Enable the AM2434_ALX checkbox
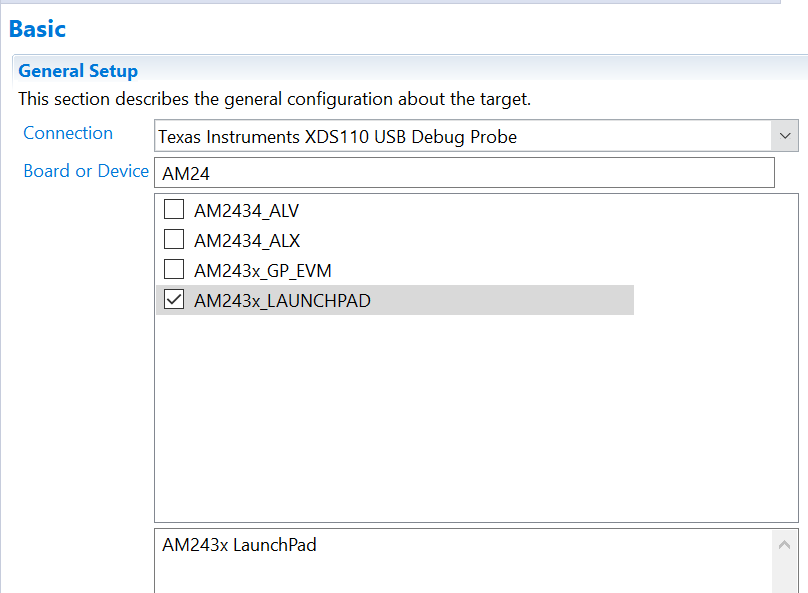Viewport: 808px width, 593px height. point(174,240)
